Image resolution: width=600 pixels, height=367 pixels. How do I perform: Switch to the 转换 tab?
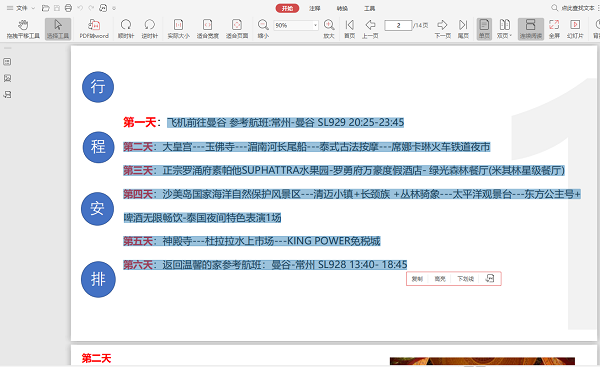342,8
